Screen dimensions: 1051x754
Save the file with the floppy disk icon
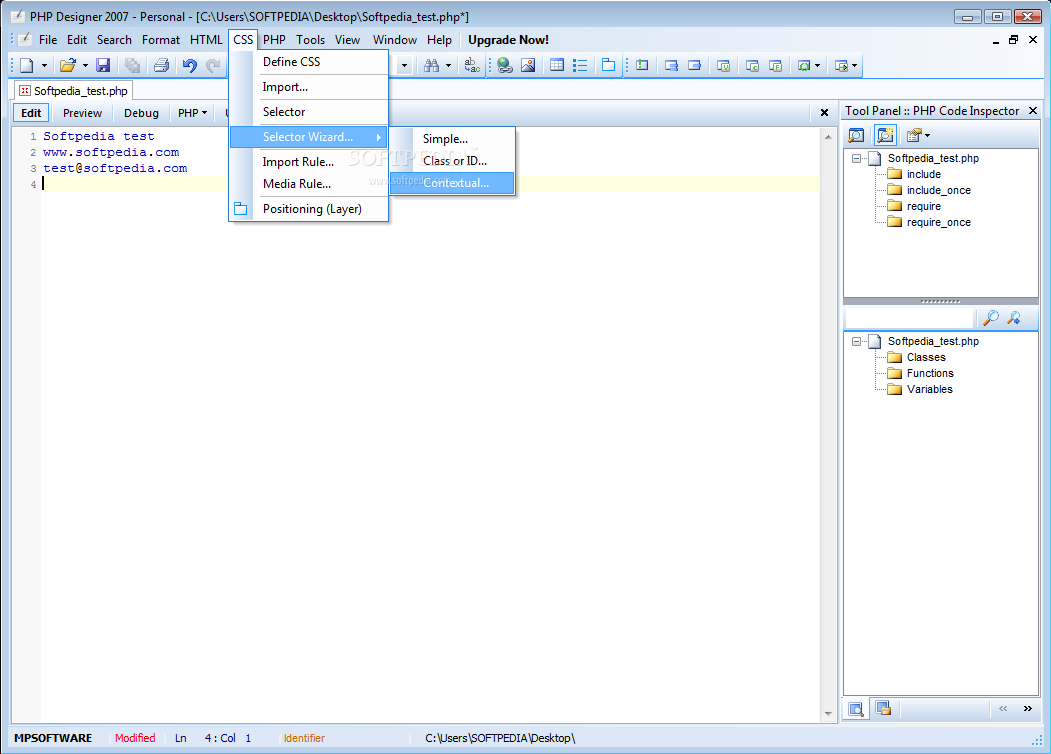(103, 65)
